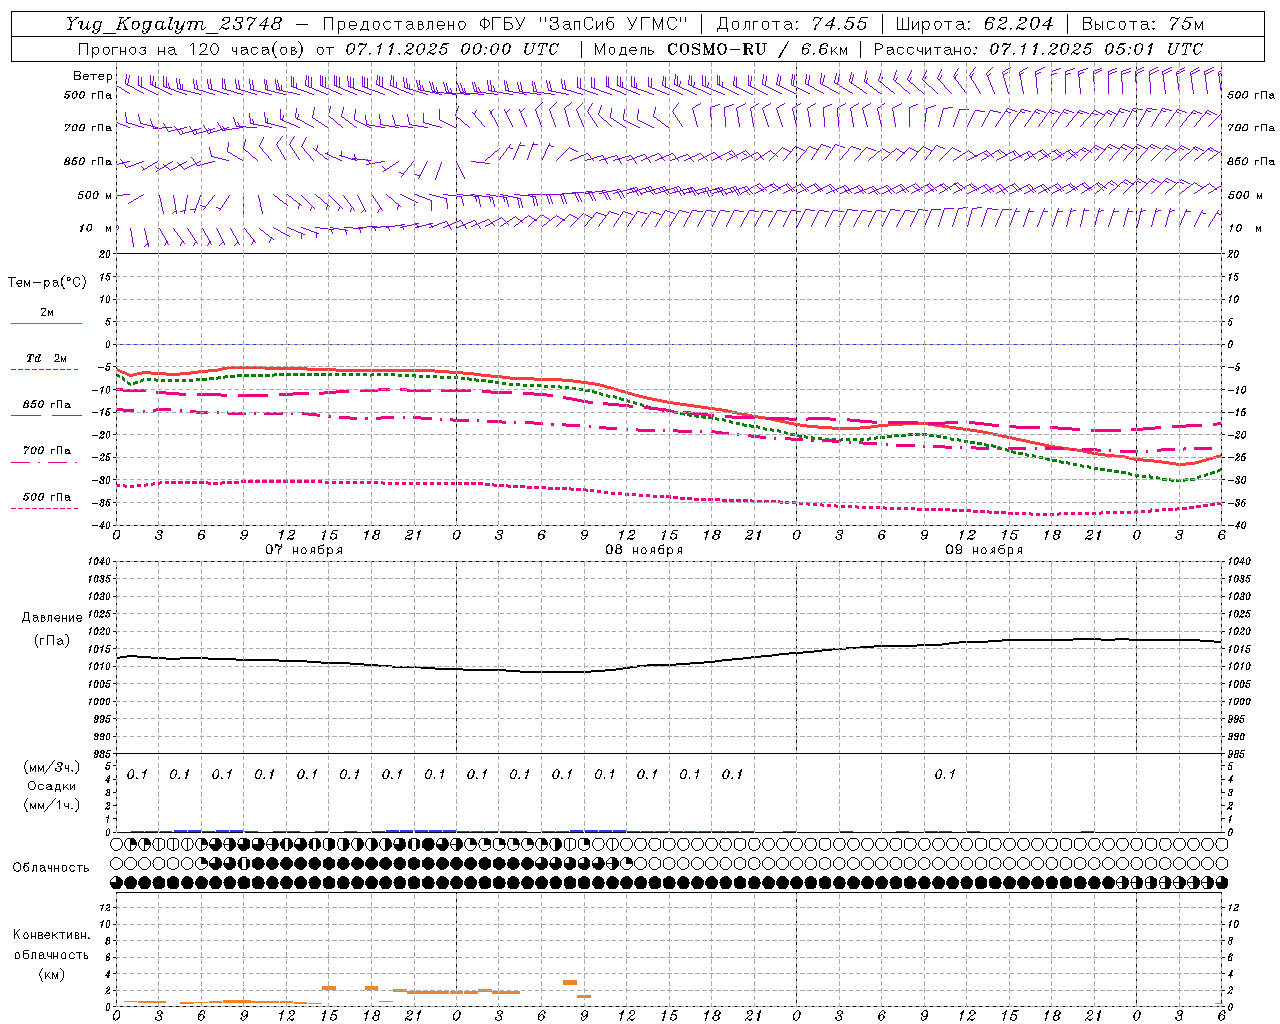Click the station title Yug_Kogalym_23748
The width and height of the screenshot is (1280, 1024).
click(x=174, y=24)
